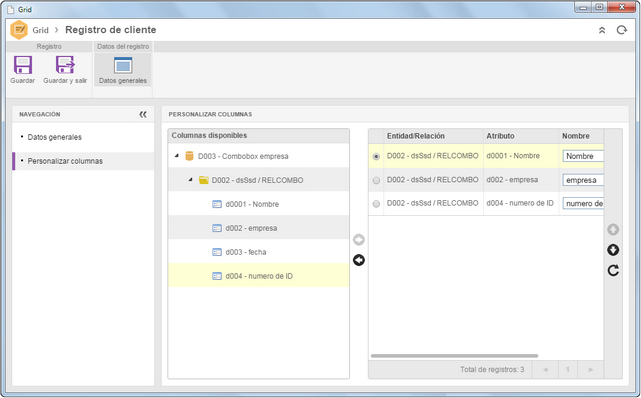
Task: Move selected column up with arrow icon
Action: [x=613, y=230]
